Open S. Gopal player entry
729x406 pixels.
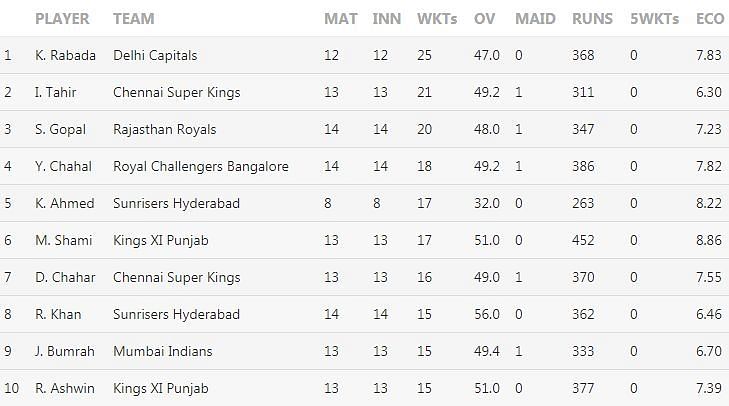60,129
